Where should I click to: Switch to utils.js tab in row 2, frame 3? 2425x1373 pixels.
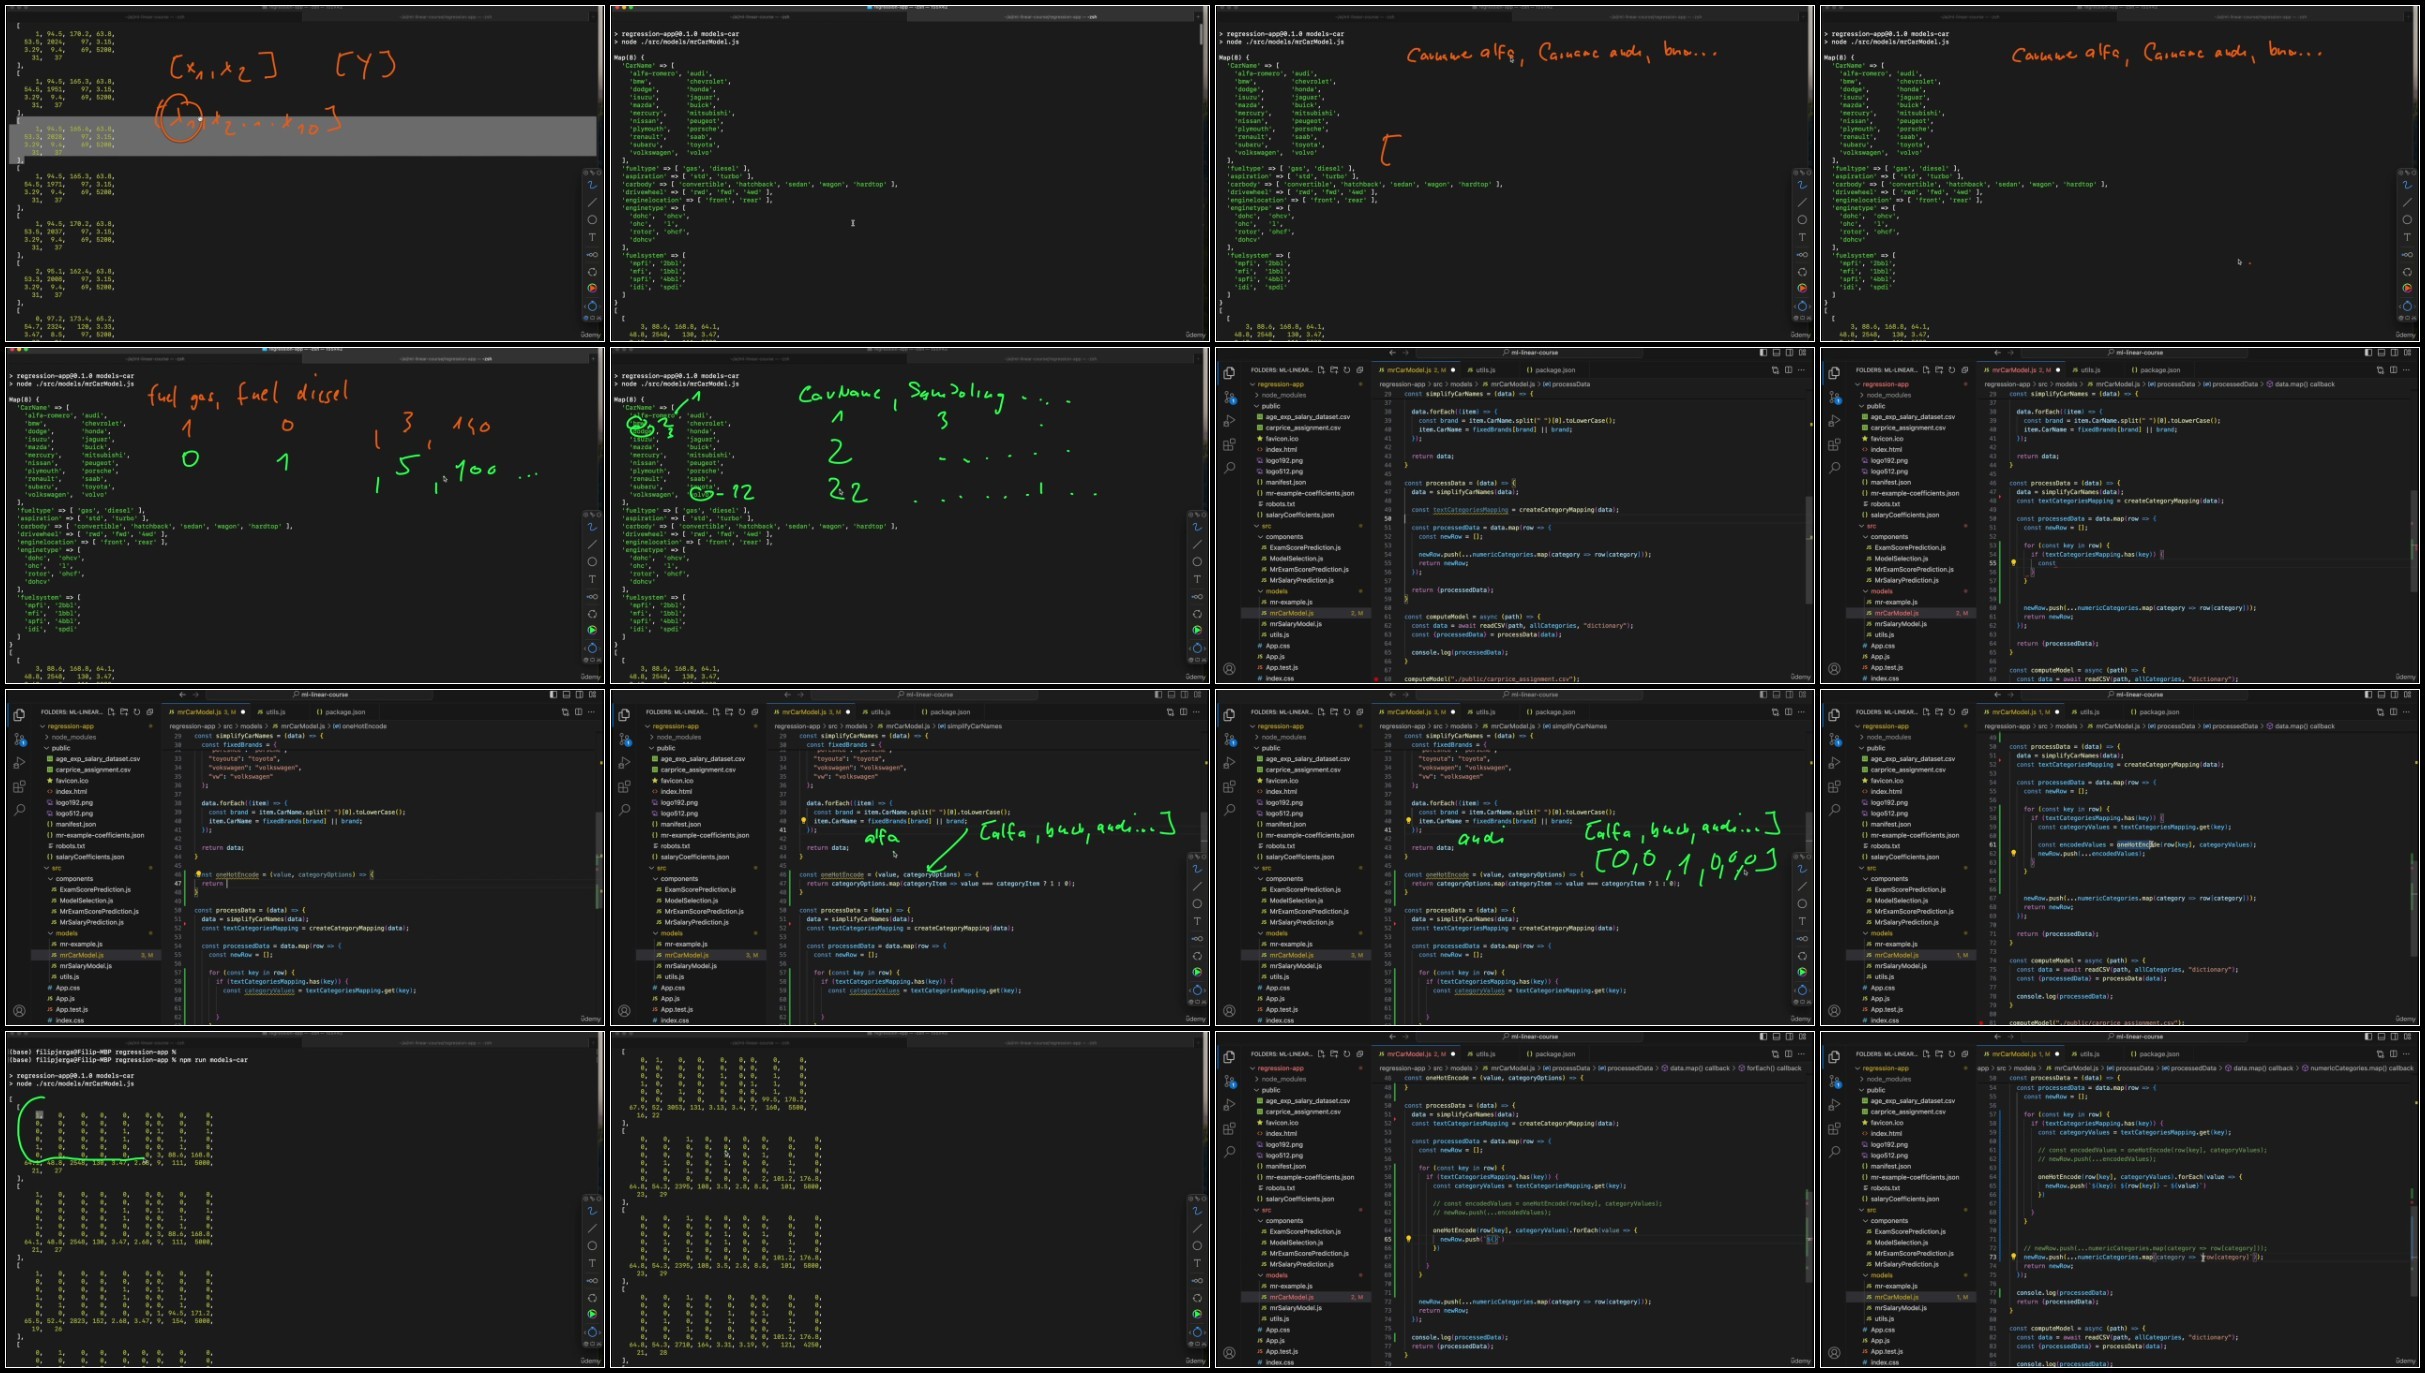(x=1485, y=370)
